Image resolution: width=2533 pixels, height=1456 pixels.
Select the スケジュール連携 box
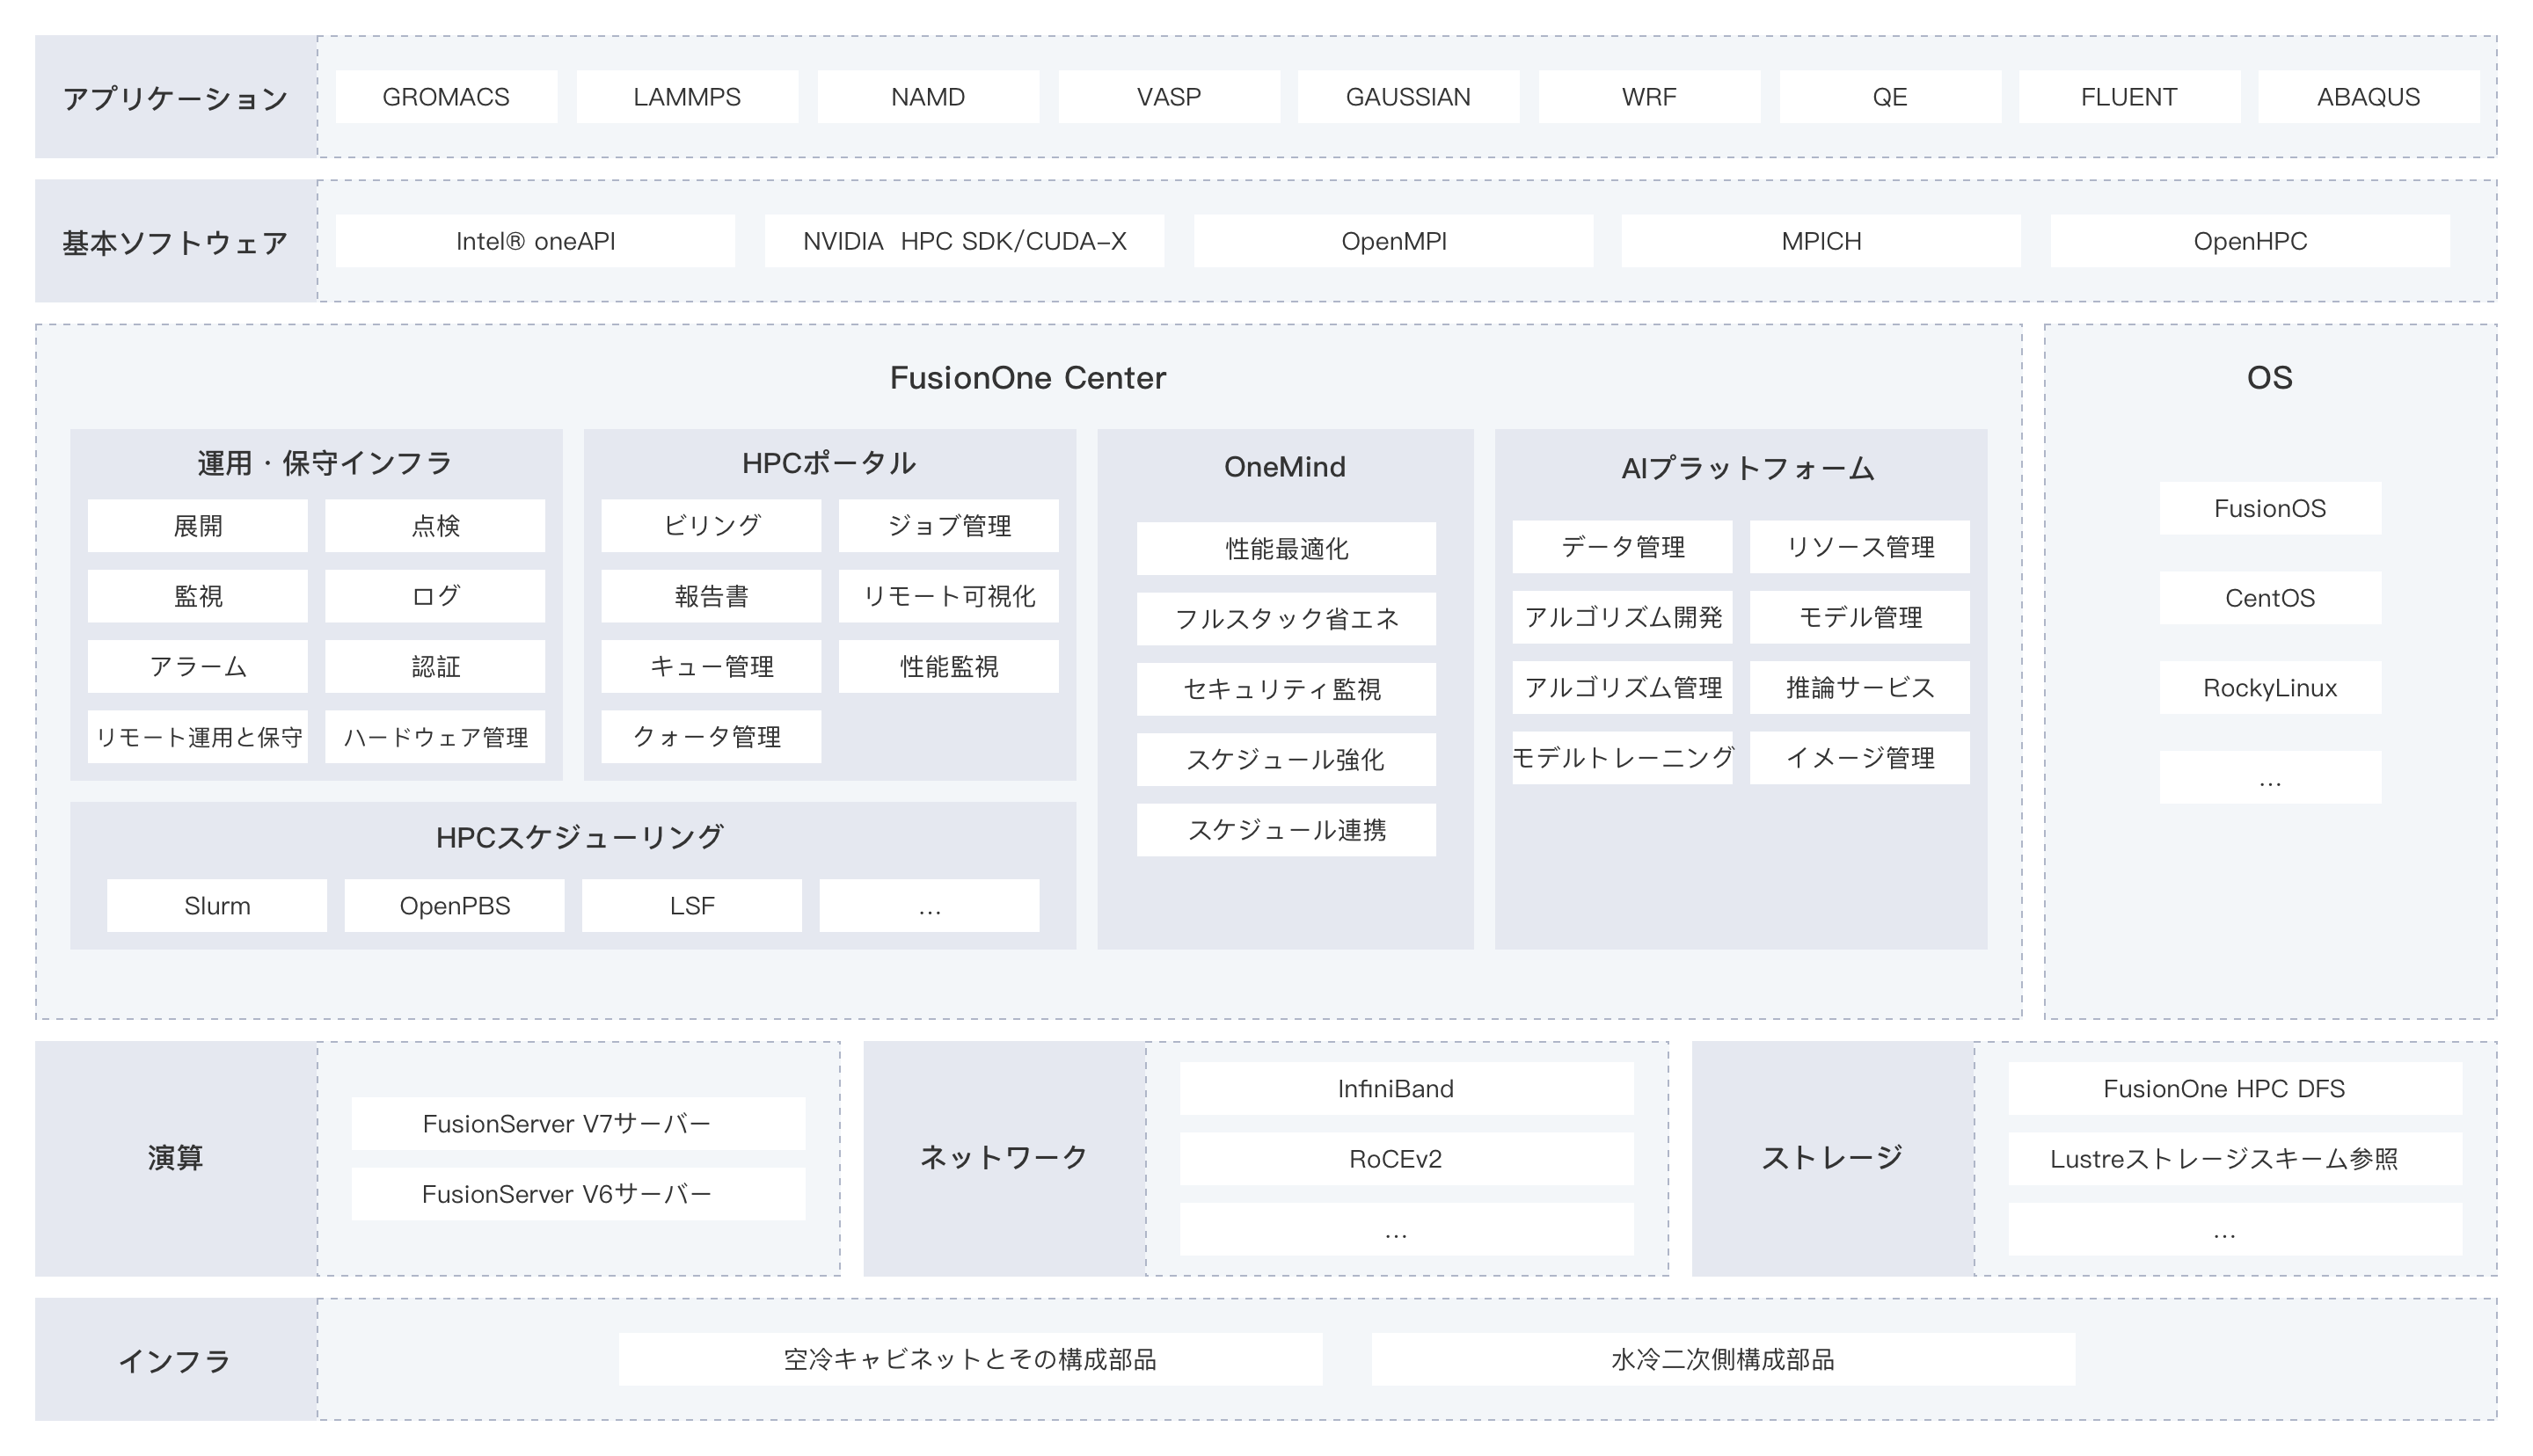[x=1286, y=830]
